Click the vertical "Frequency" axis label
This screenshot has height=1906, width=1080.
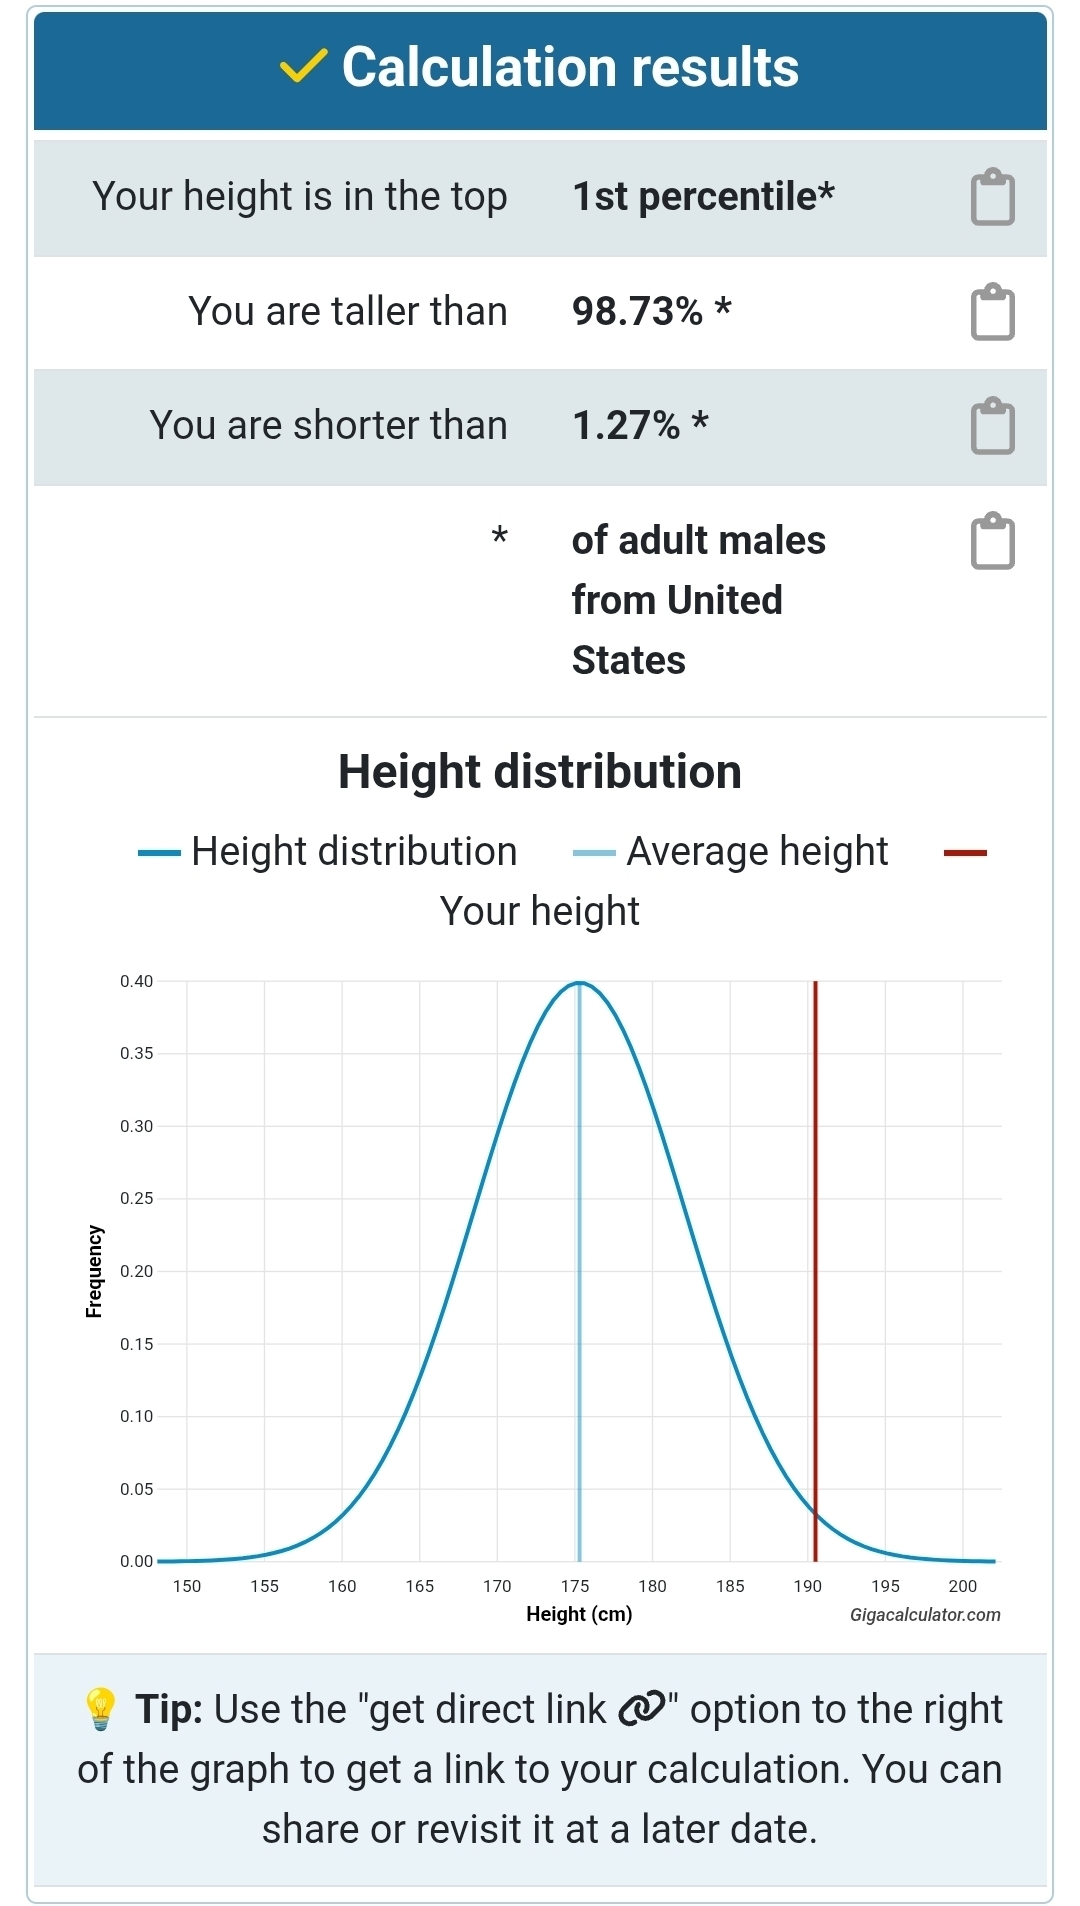[x=95, y=1271]
